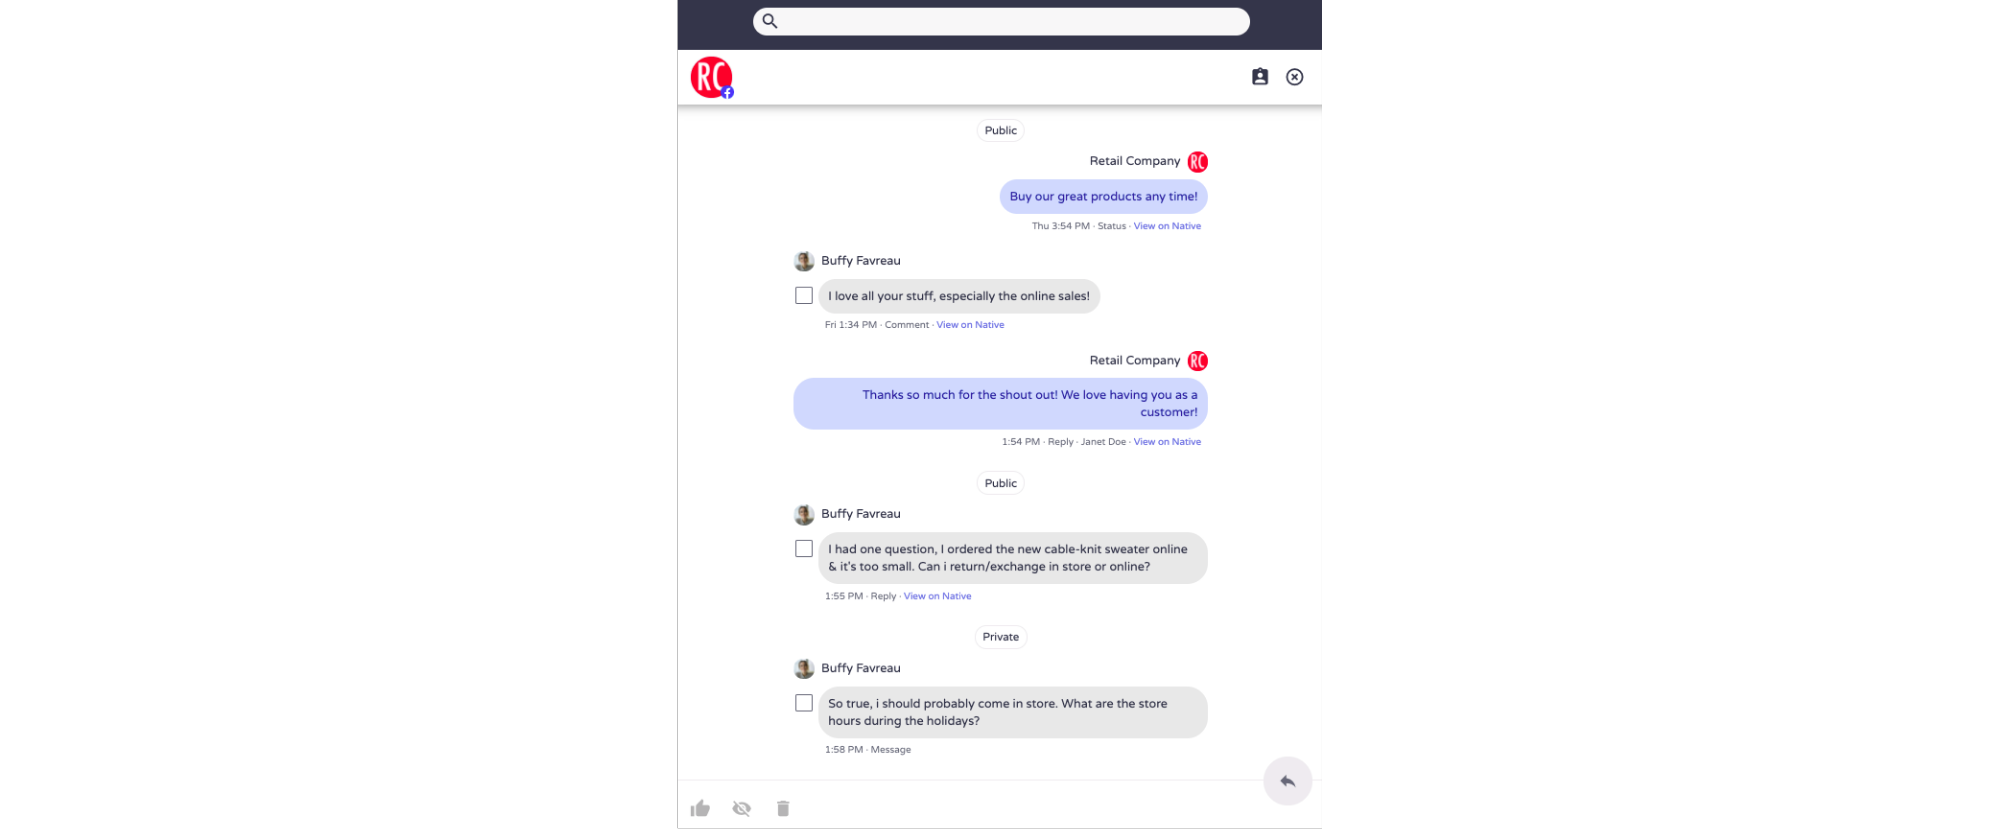Screen dimensions: 2000x830
Task: Click the trash delete icon
Action: tap(783, 808)
